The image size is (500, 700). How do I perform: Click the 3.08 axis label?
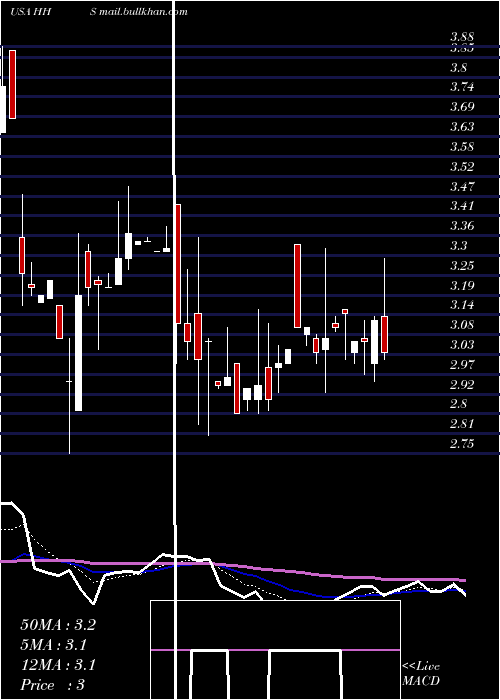point(462,325)
